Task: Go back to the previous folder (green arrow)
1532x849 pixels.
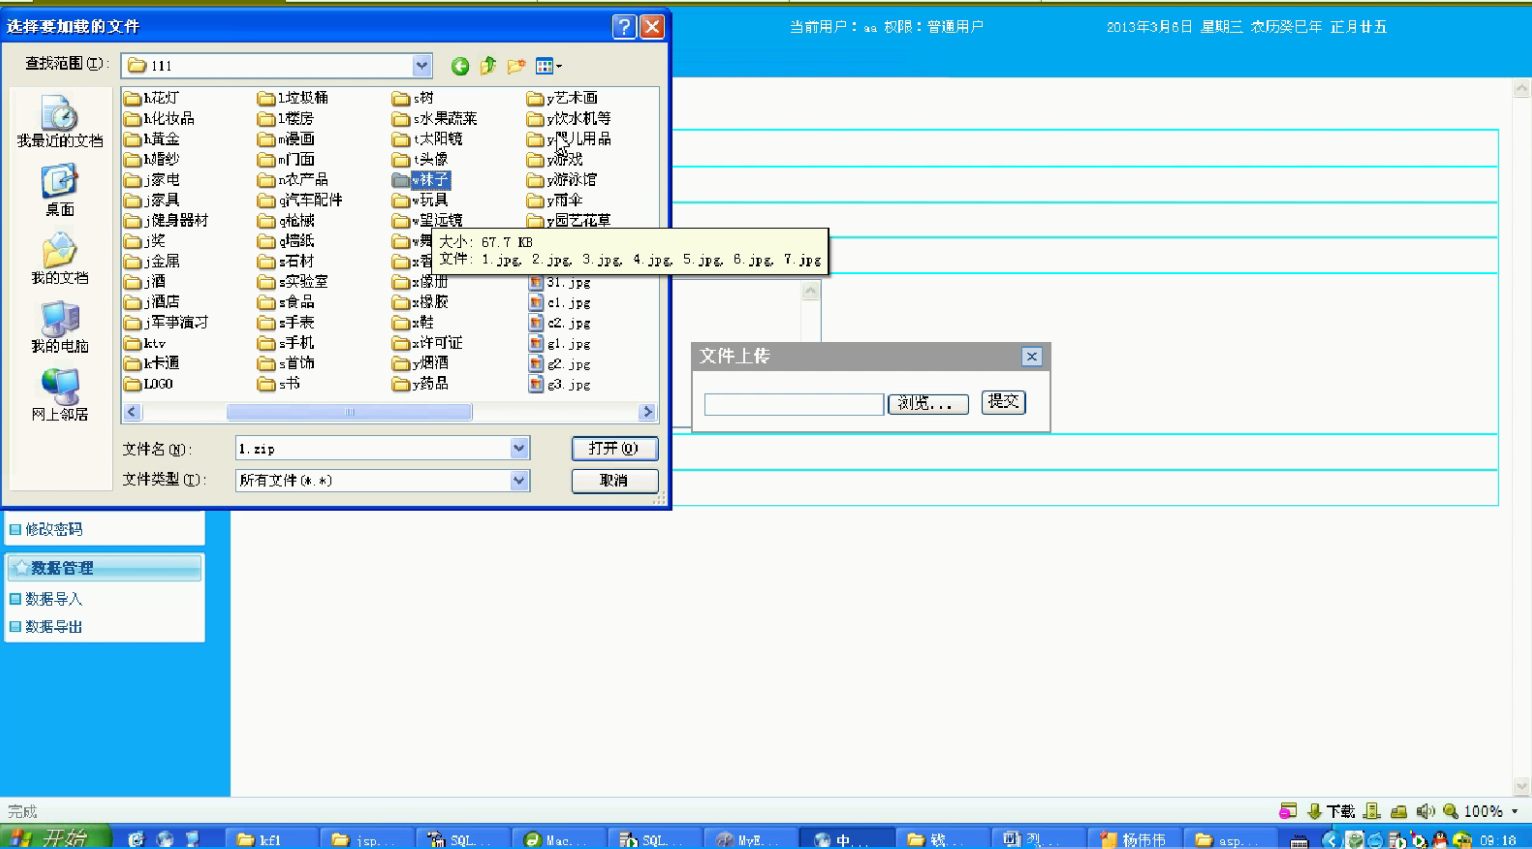Action: pyautogui.click(x=460, y=66)
